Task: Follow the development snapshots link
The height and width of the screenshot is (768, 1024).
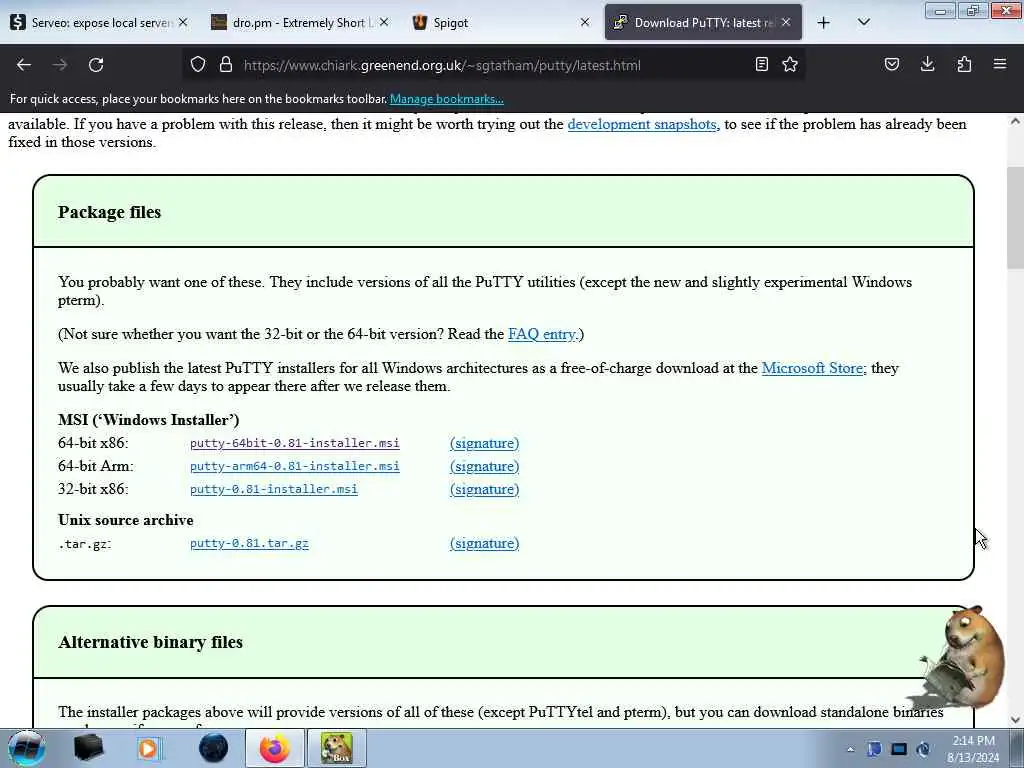Action: pos(642,124)
